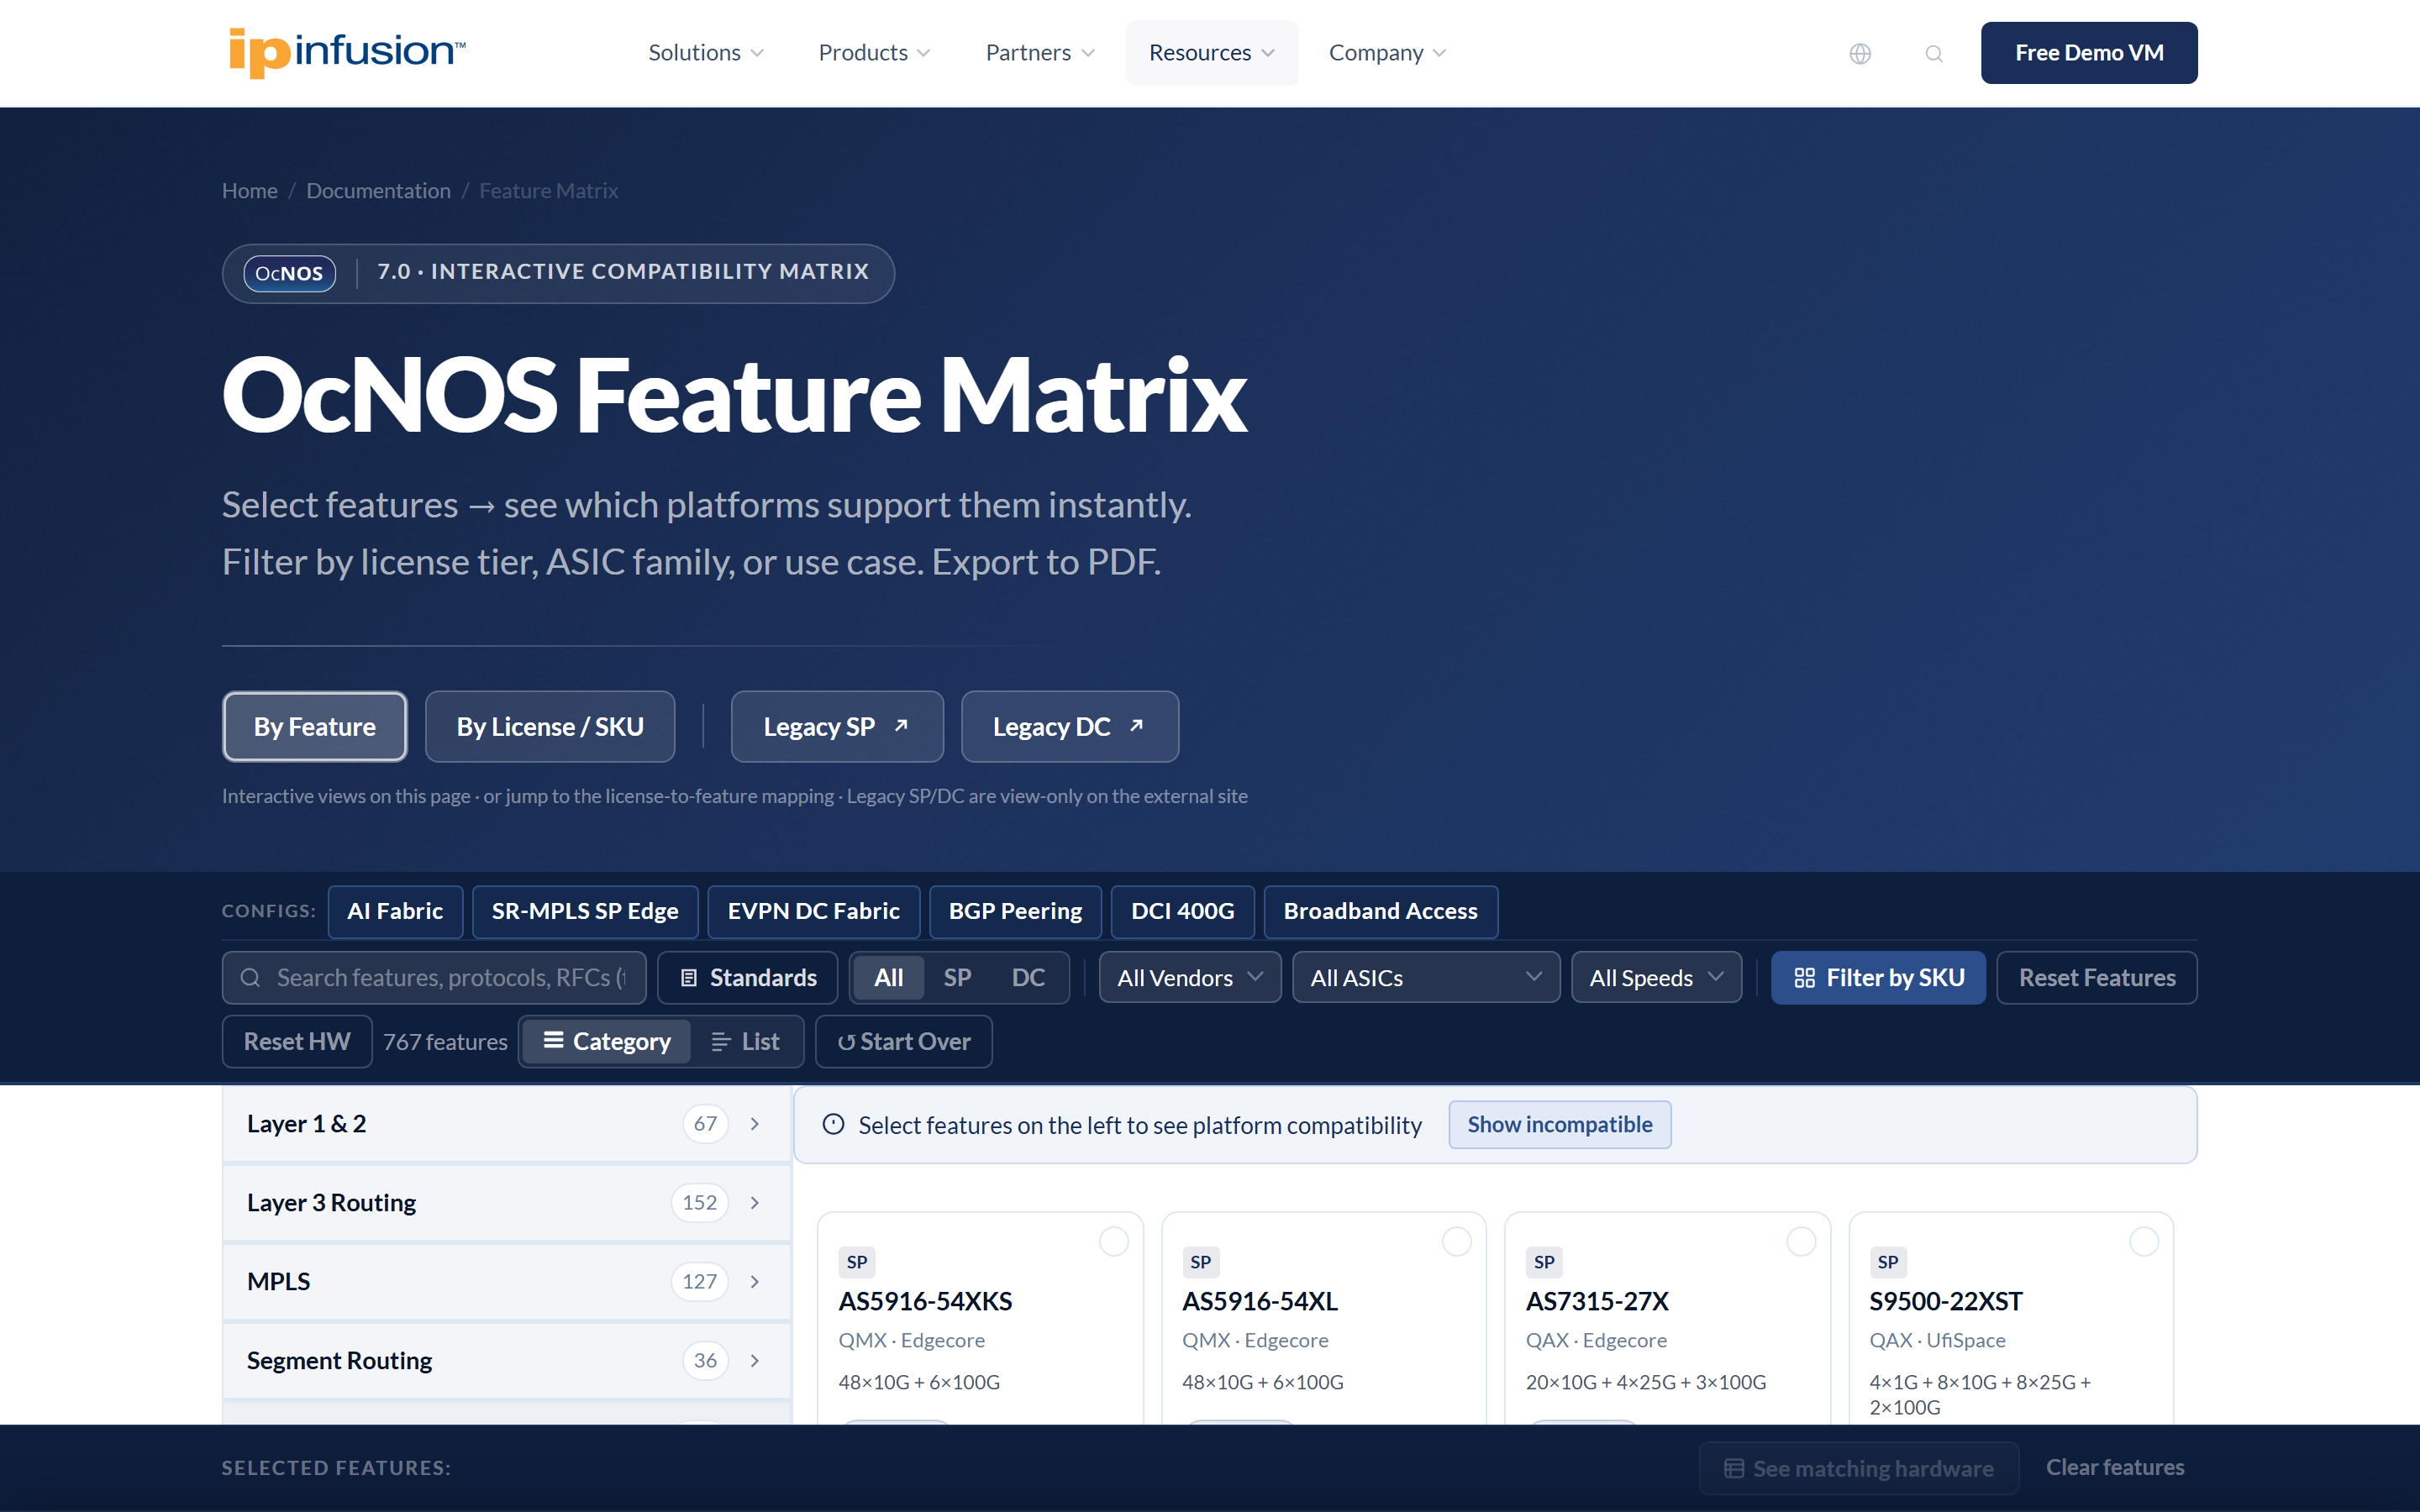The width and height of the screenshot is (2420, 1512).
Task: Open the Company menu
Action: pyautogui.click(x=1387, y=53)
